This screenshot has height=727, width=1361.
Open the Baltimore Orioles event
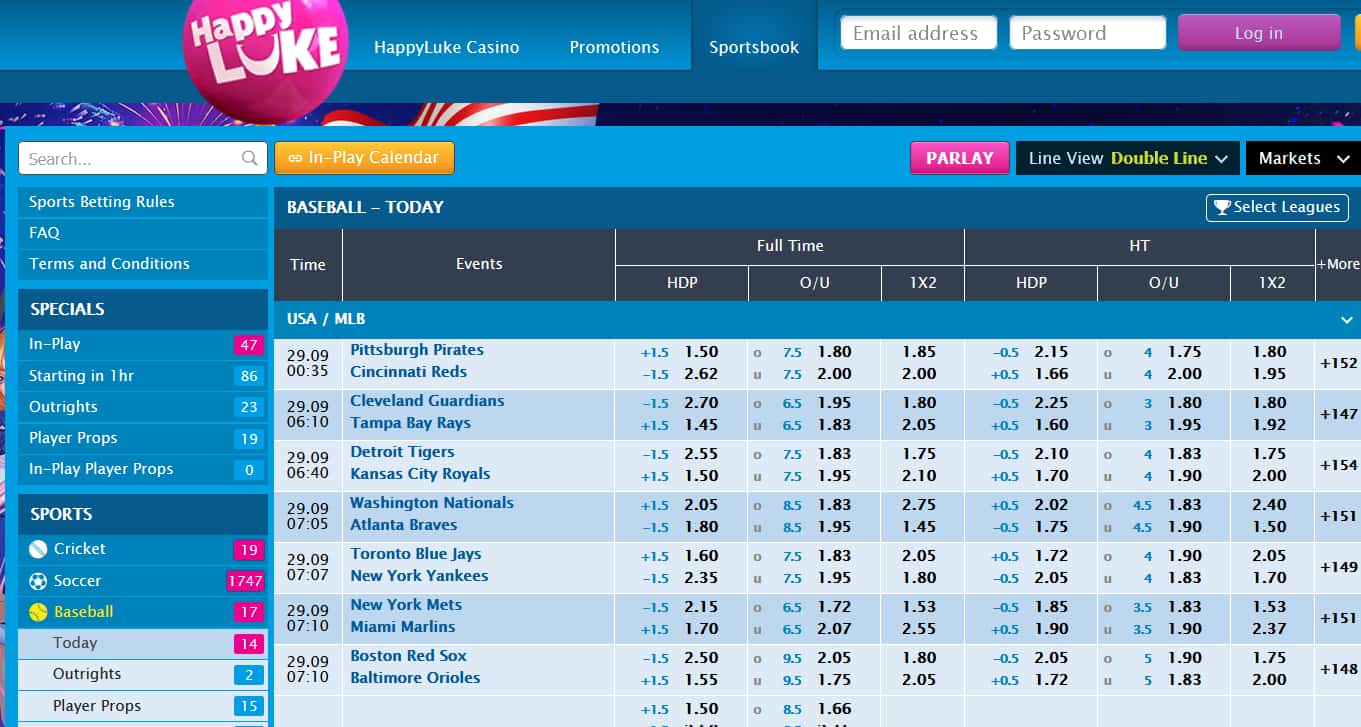(x=415, y=678)
